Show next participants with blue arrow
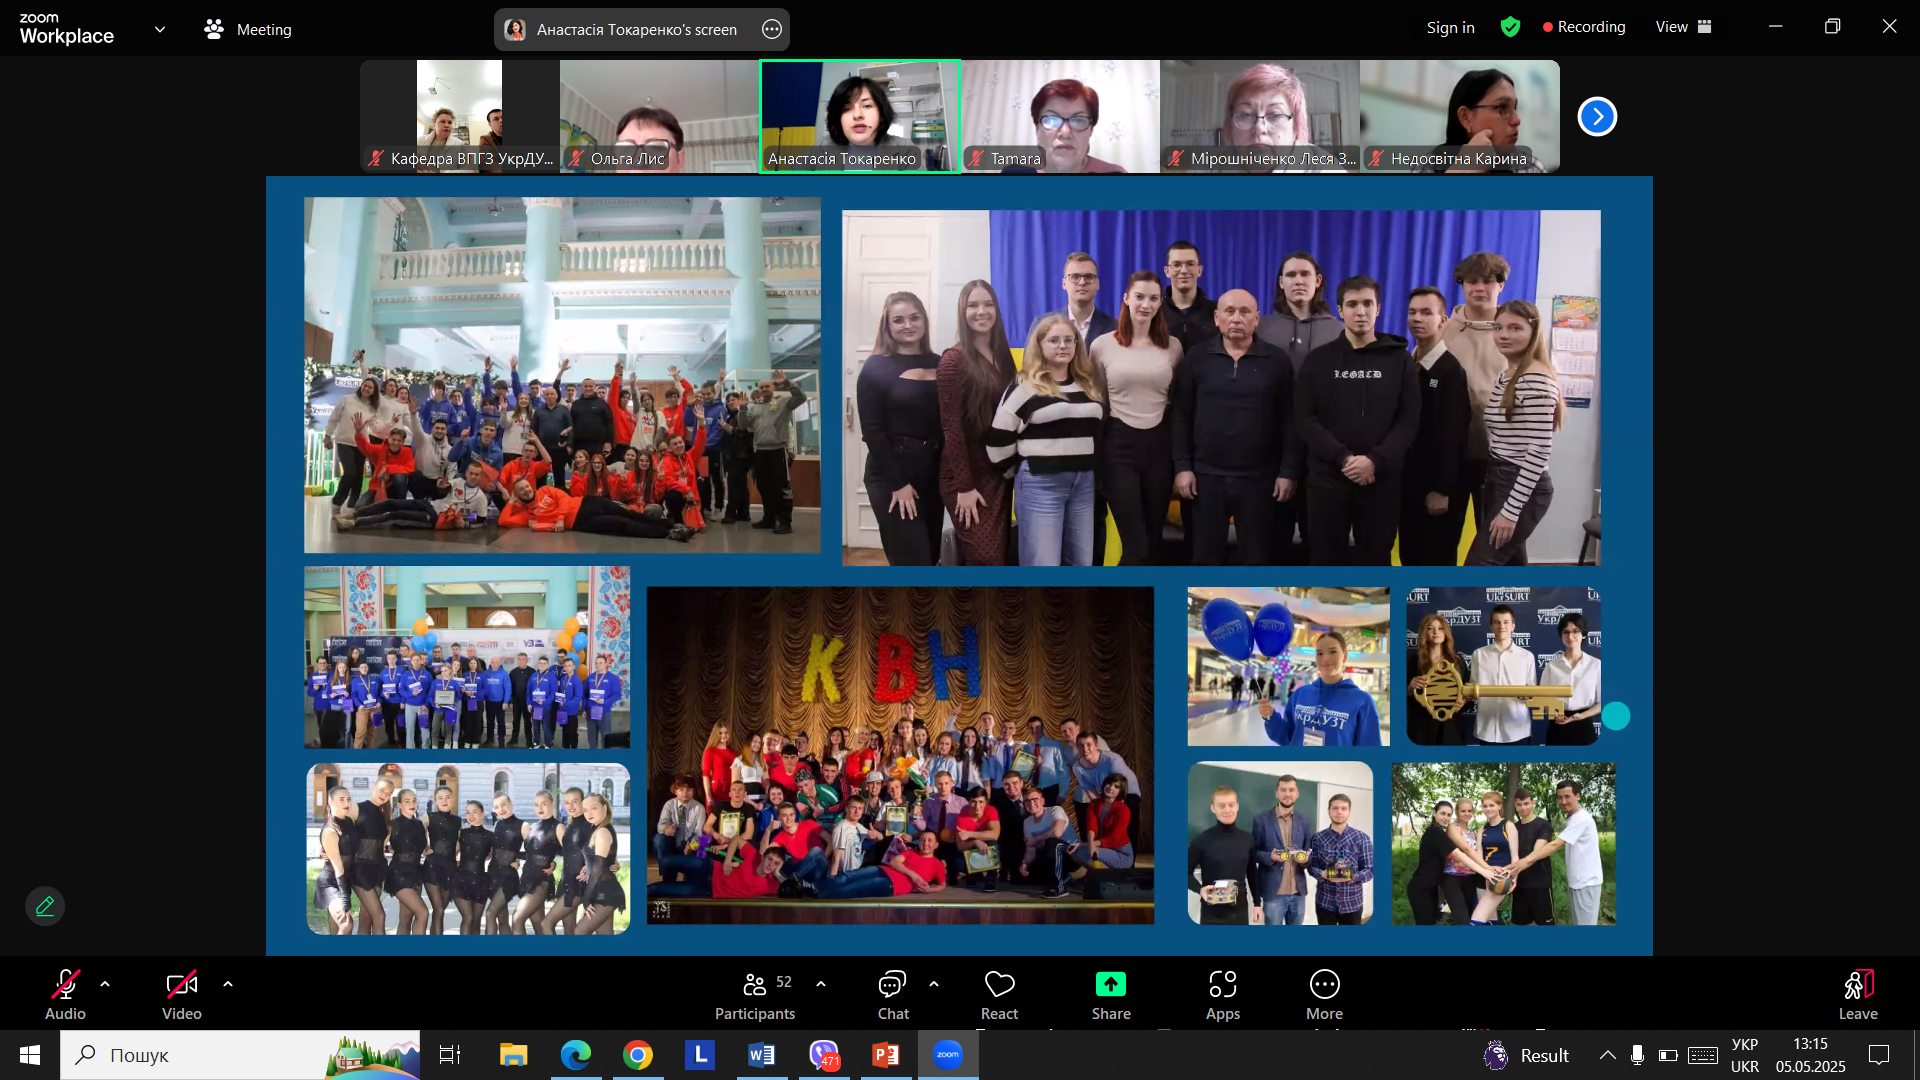 1597,117
